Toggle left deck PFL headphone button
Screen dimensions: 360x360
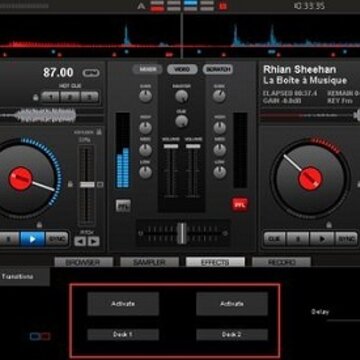(x=123, y=206)
